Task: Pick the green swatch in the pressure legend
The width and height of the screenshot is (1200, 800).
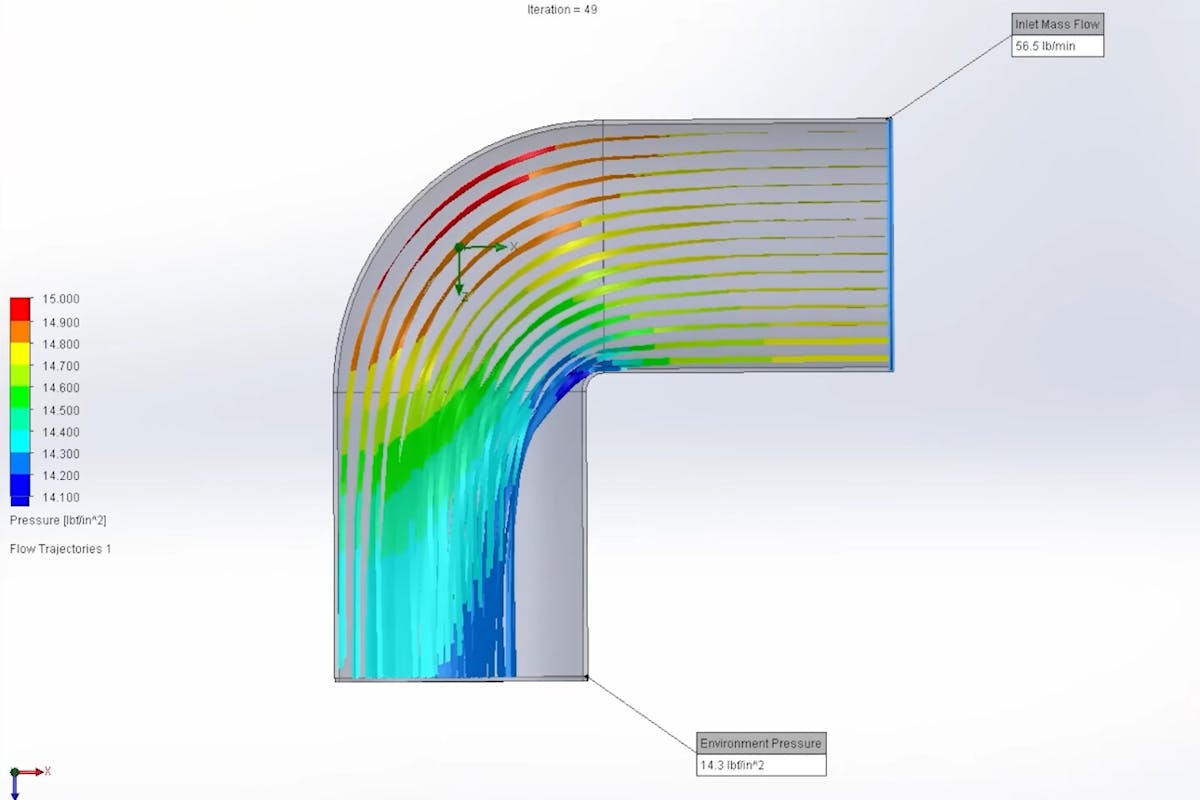Action: pyautogui.click(x=19, y=400)
